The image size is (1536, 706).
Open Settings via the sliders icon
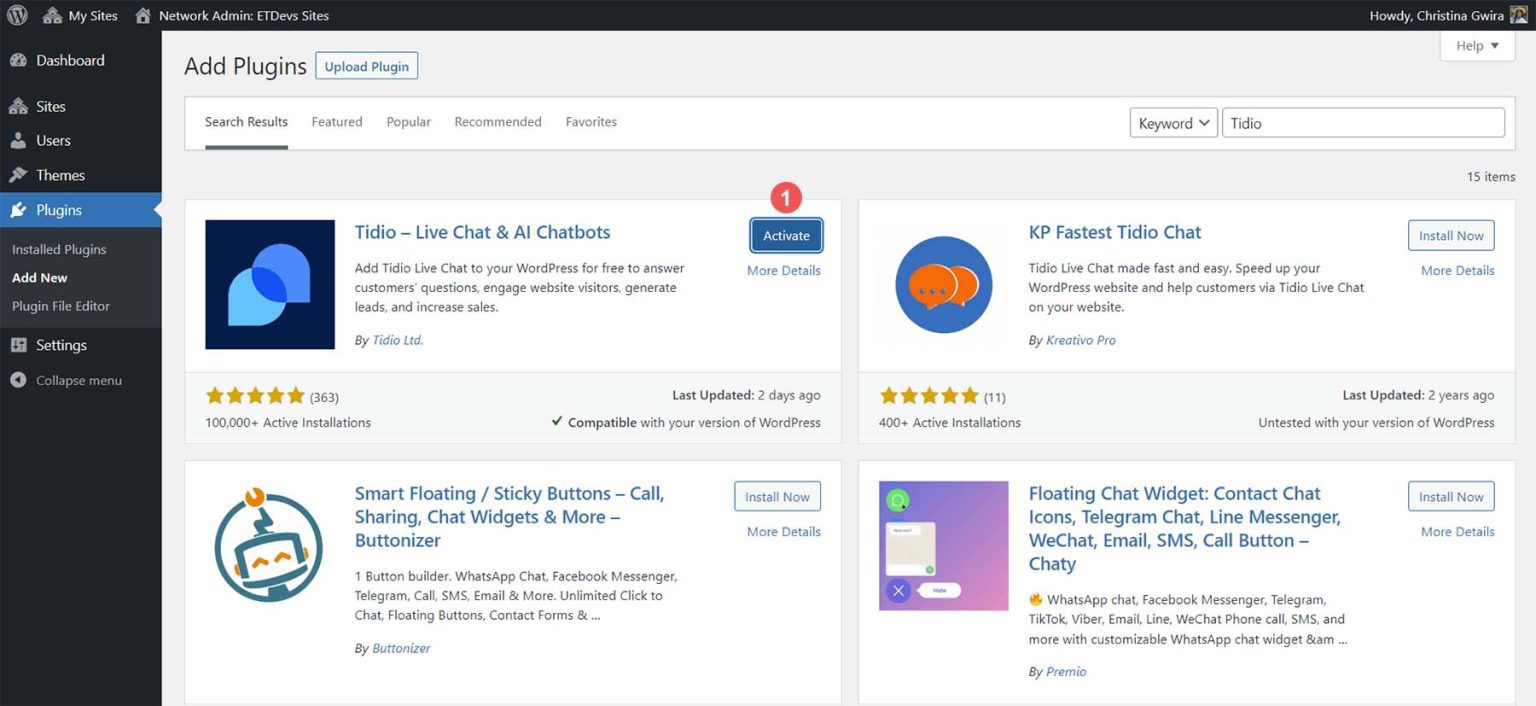click(x=20, y=345)
